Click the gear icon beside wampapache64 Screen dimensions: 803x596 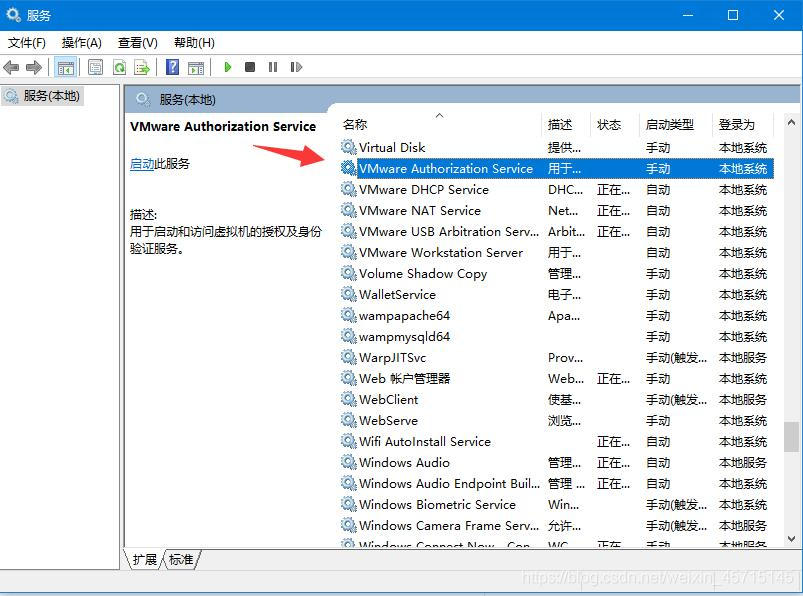tap(349, 315)
